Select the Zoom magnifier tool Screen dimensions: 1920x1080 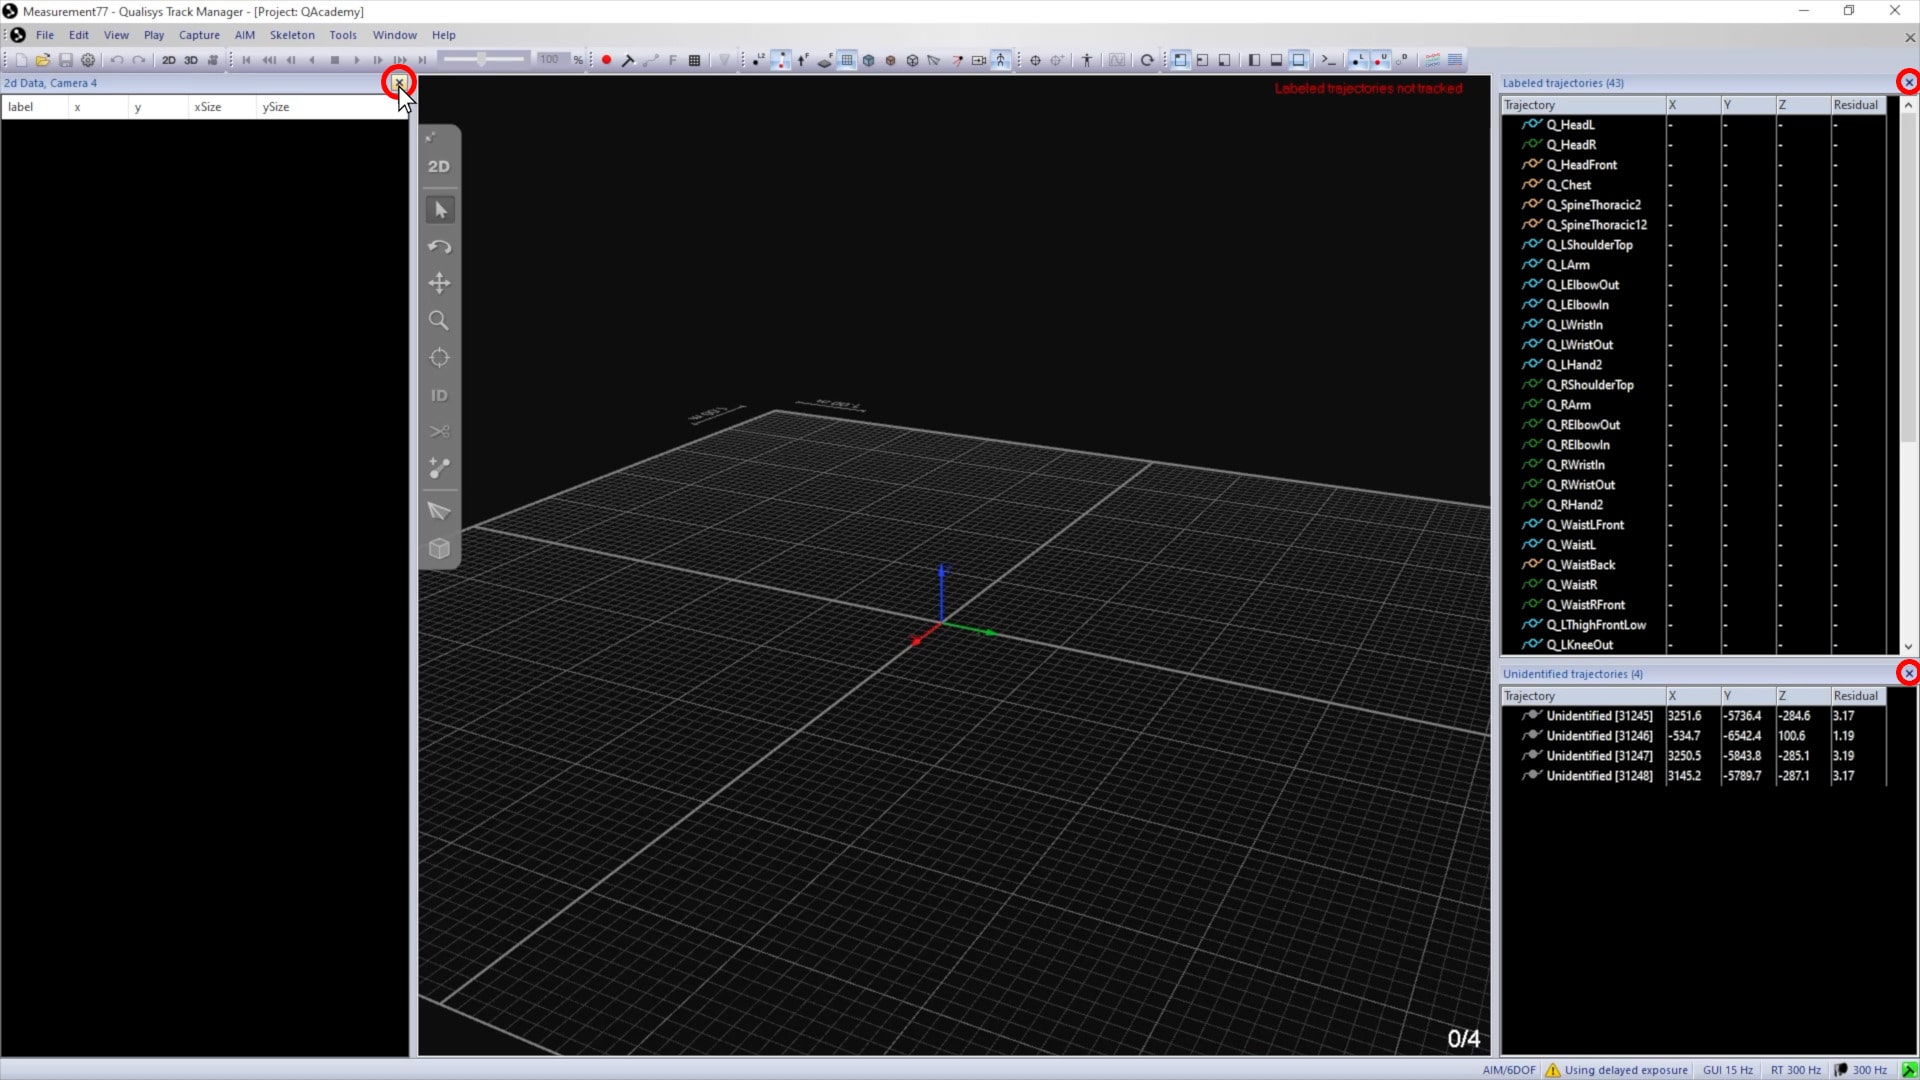point(439,321)
